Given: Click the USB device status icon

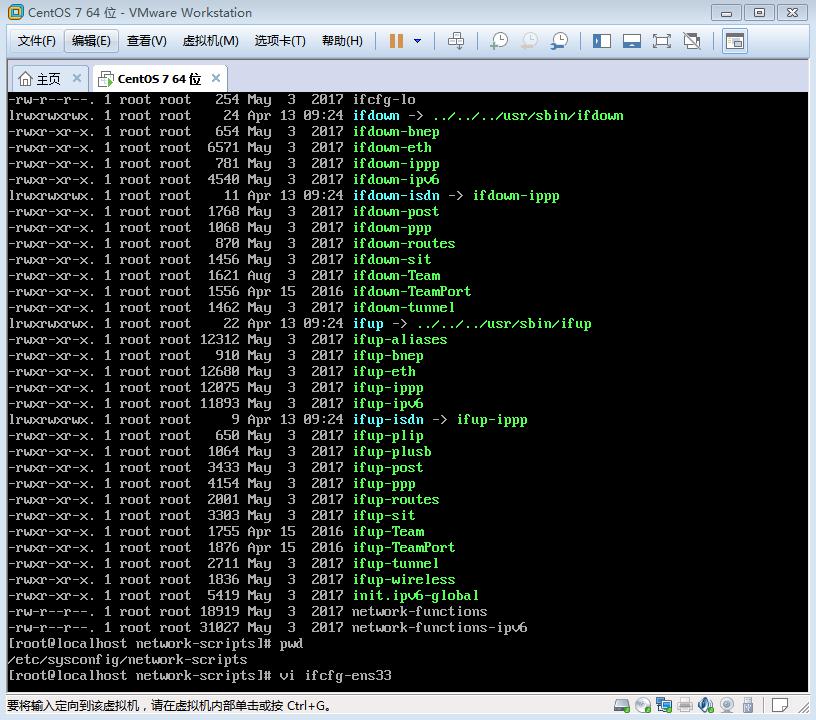Looking at the screenshot, I should (x=748, y=705).
